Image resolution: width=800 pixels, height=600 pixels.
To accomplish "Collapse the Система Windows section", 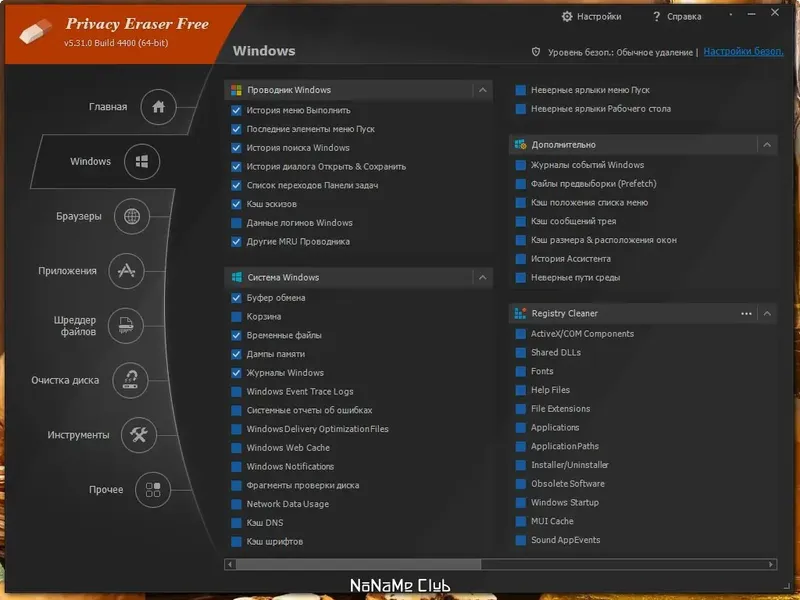I will [x=482, y=278].
